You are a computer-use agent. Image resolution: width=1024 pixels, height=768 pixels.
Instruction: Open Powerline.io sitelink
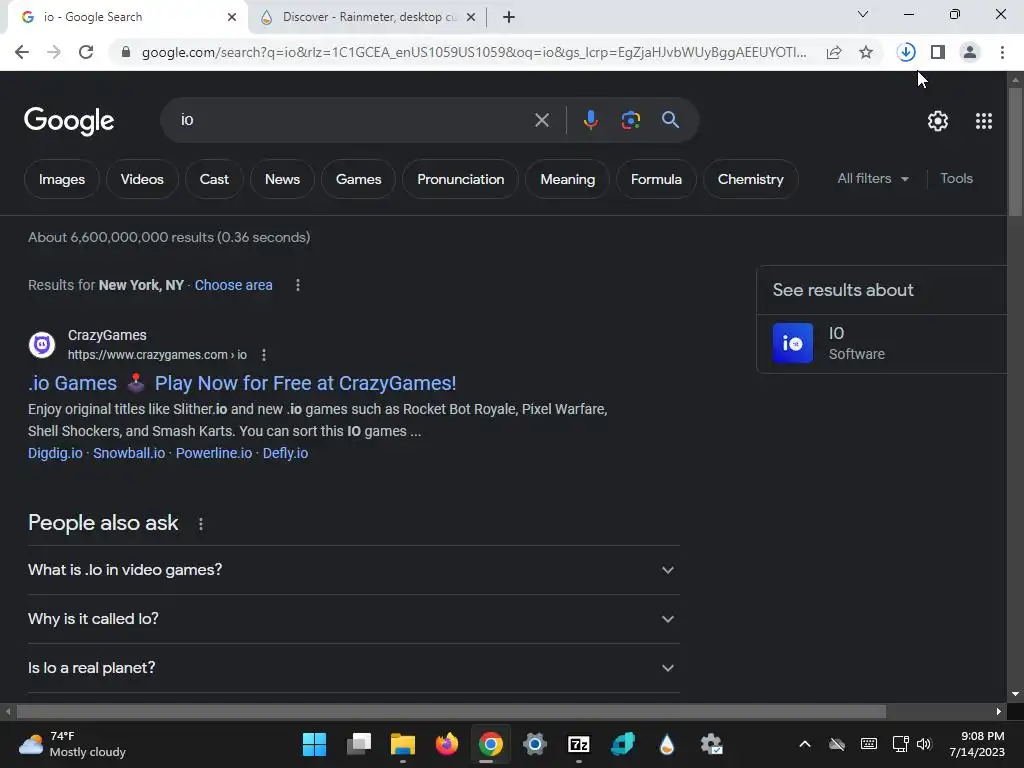pyautogui.click(x=214, y=453)
